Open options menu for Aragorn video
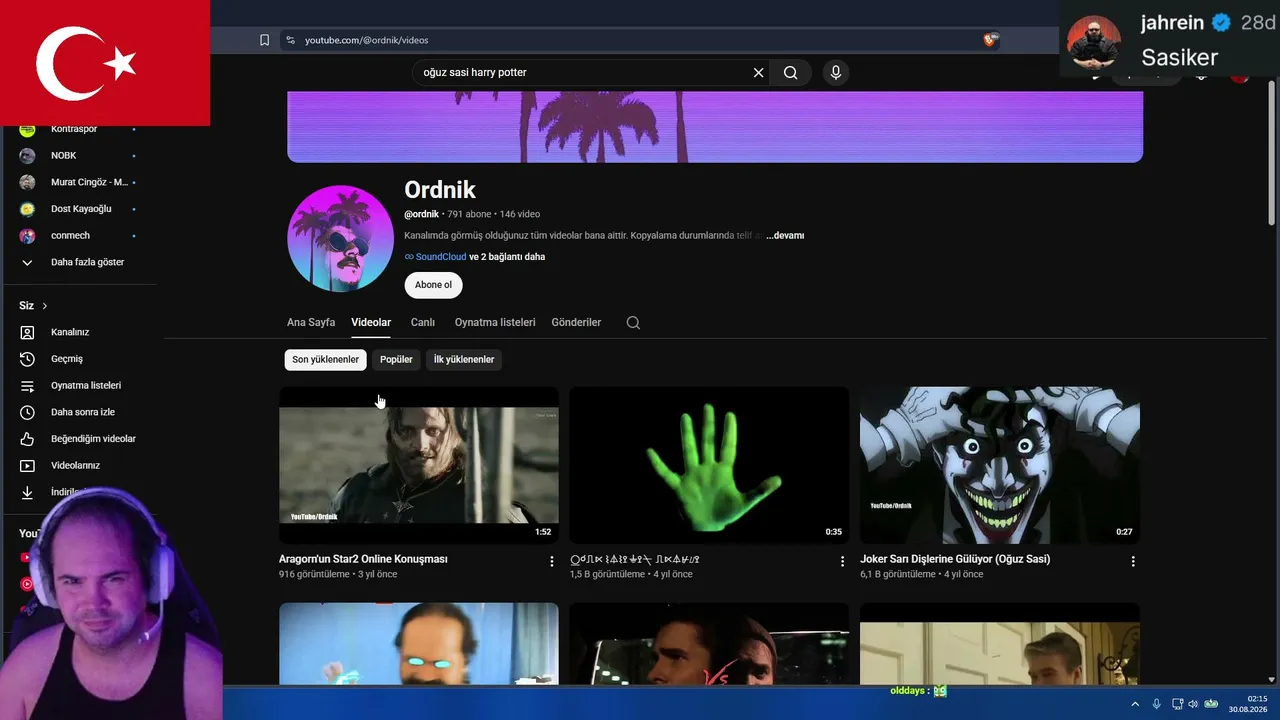The width and height of the screenshot is (1280, 720). click(551, 562)
